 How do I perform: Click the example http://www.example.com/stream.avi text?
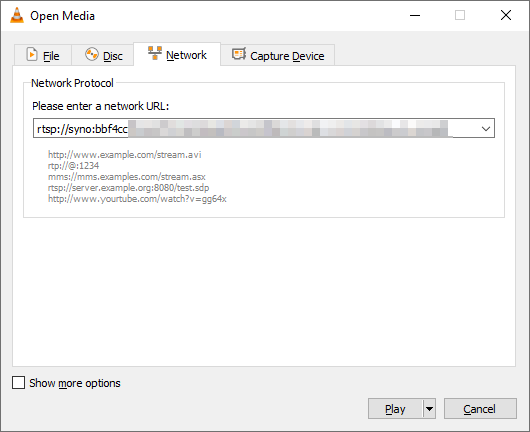pos(124,155)
